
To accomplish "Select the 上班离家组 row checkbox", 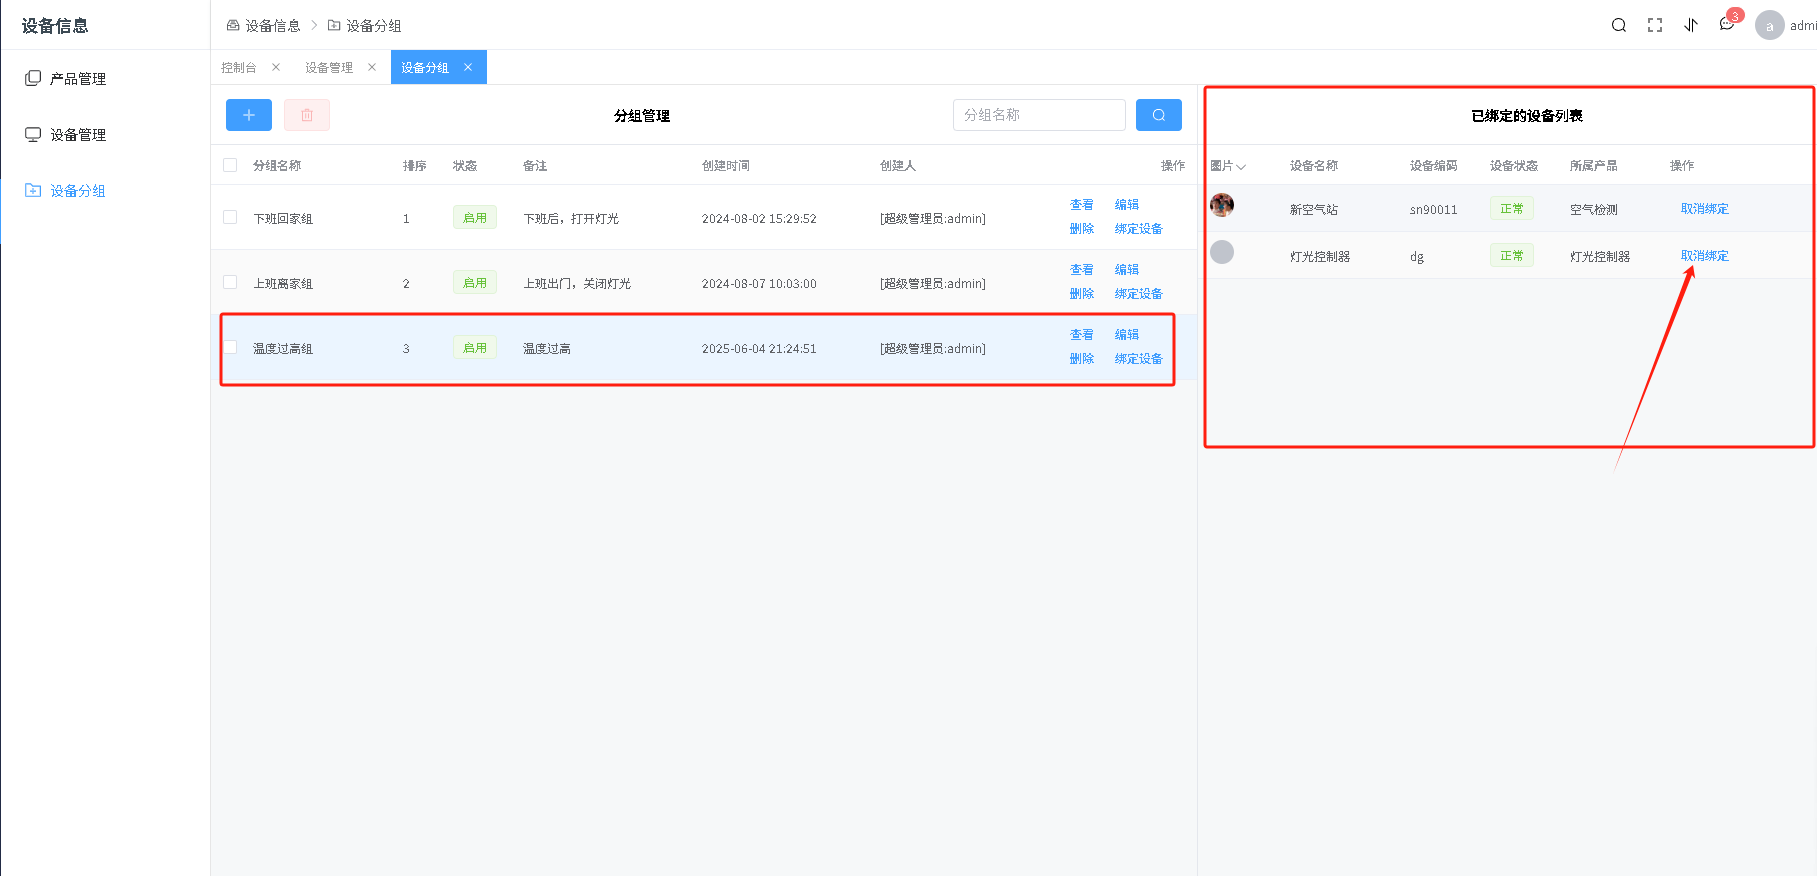I will click(x=230, y=282).
